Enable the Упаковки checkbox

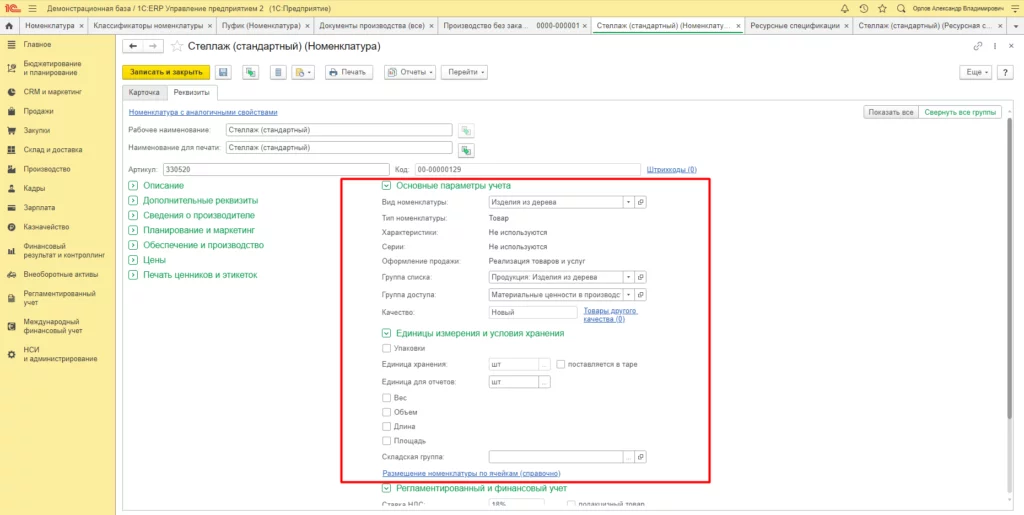coord(387,348)
